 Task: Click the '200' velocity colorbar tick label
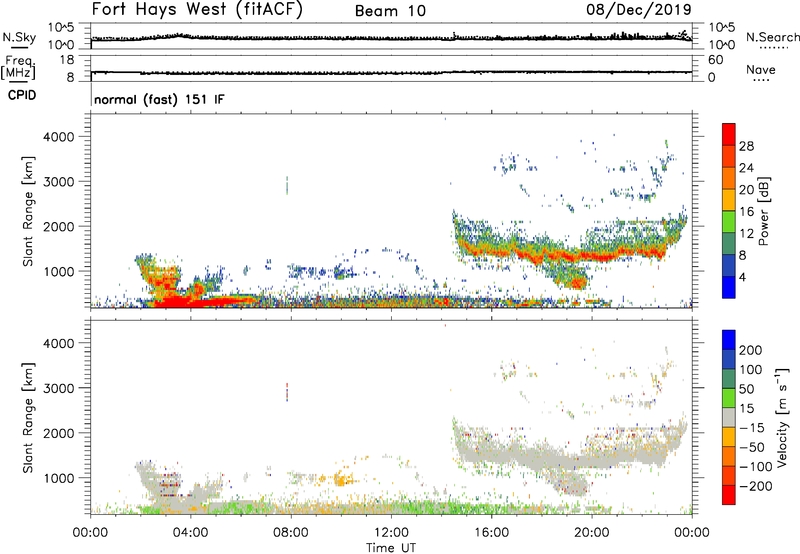click(x=751, y=350)
